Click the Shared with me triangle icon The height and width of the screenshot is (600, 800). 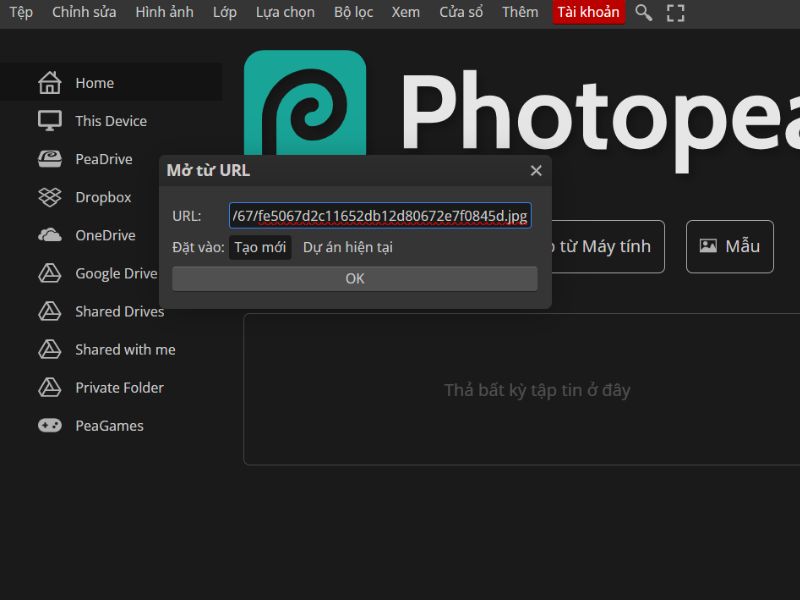49,349
